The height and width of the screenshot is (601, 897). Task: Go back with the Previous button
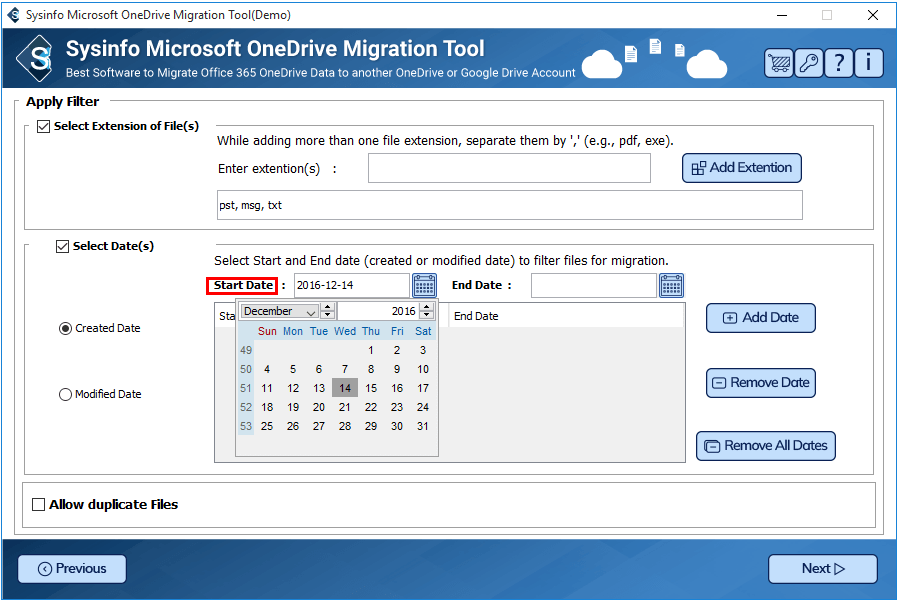[x=72, y=569]
